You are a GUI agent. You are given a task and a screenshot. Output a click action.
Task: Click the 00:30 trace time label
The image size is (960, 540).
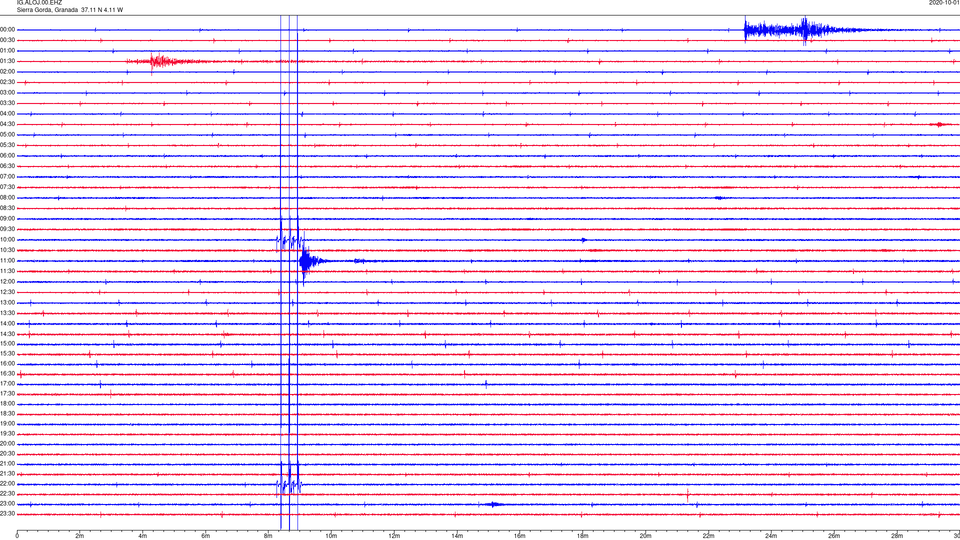[8, 40]
